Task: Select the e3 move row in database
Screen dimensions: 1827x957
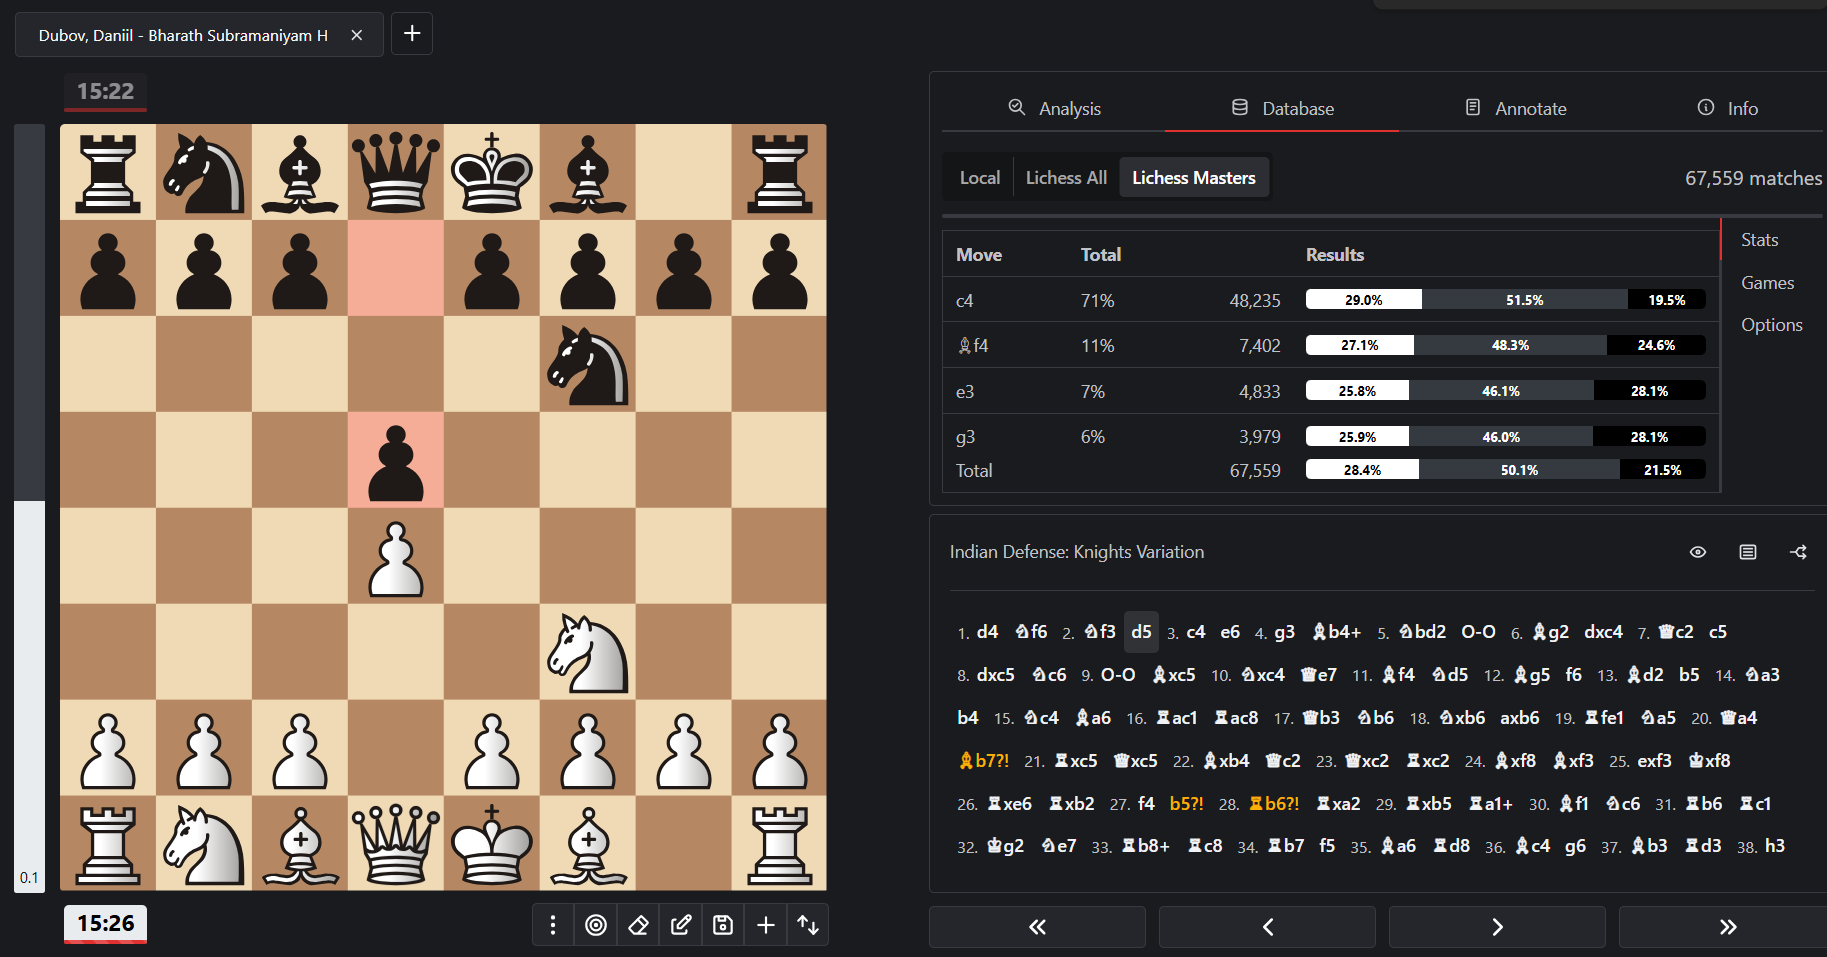Action: point(1331,391)
